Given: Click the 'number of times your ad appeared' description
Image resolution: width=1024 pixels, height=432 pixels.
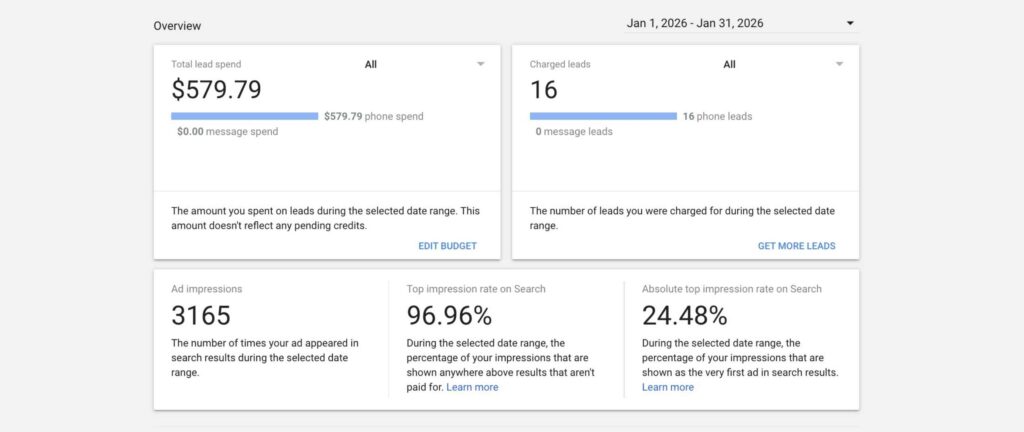Looking at the screenshot, I should point(264,358).
